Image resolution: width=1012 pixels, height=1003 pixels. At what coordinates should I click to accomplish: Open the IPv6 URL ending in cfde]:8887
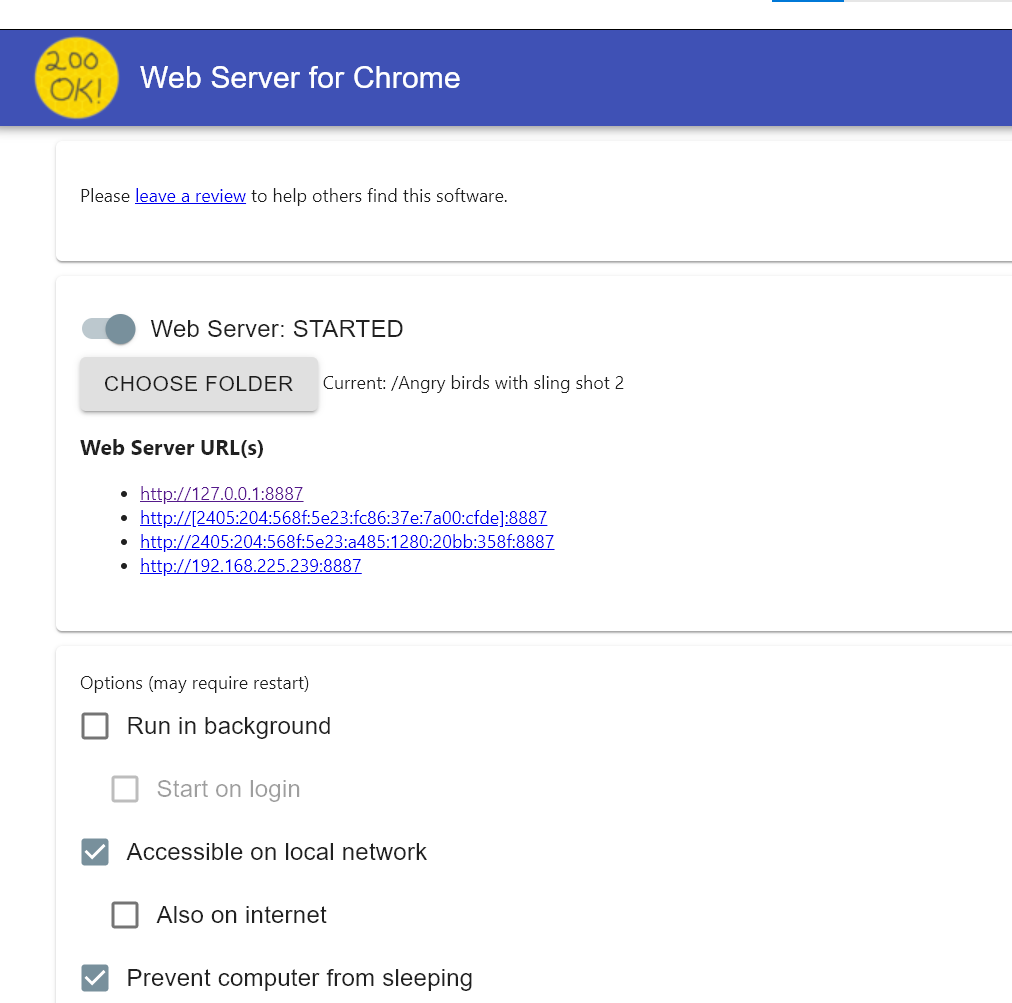(x=343, y=517)
